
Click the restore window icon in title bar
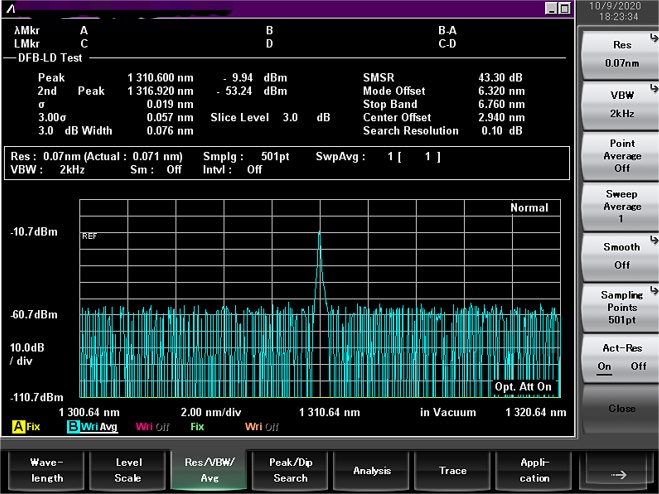[564, 8]
